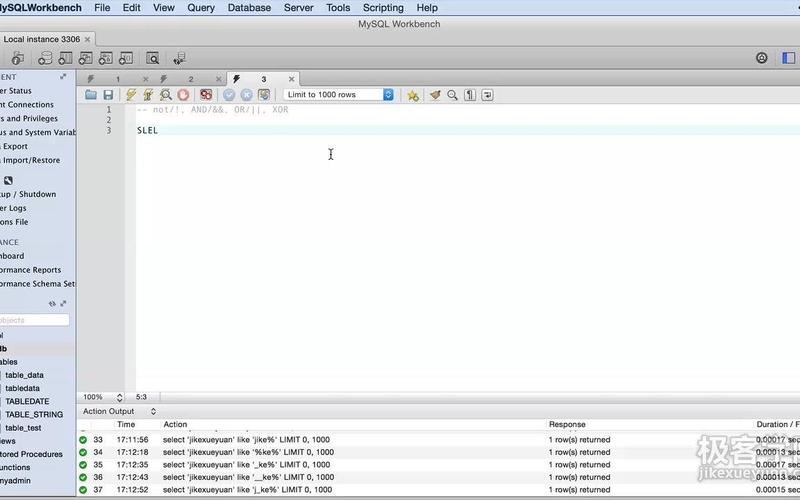800x500 pixels.
Task: Open the SQL inspector info icon in the main toolbar
Action: point(17,58)
